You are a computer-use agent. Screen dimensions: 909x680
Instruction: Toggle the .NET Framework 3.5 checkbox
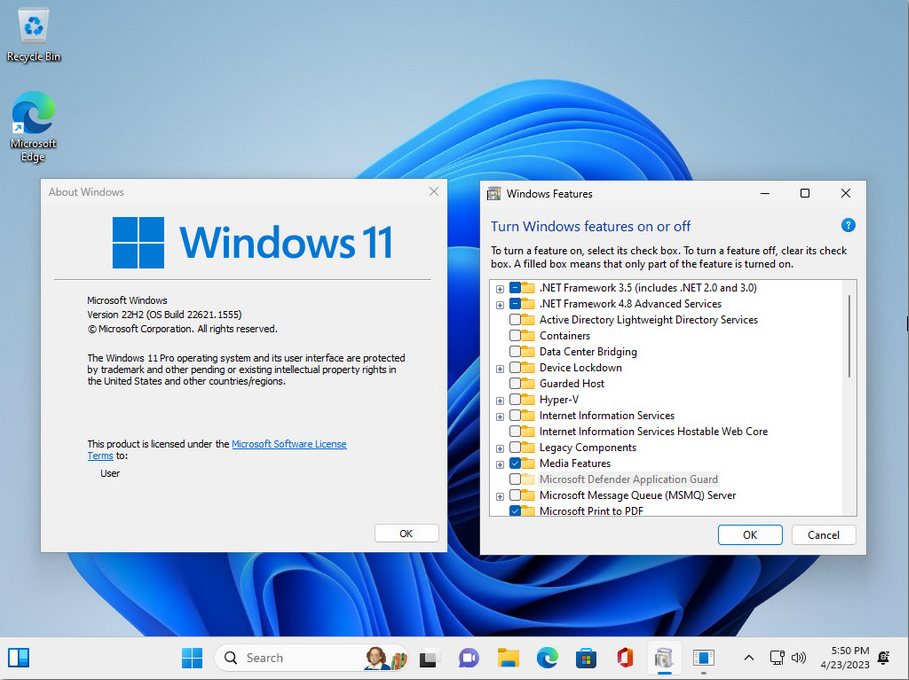pyautogui.click(x=515, y=288)
